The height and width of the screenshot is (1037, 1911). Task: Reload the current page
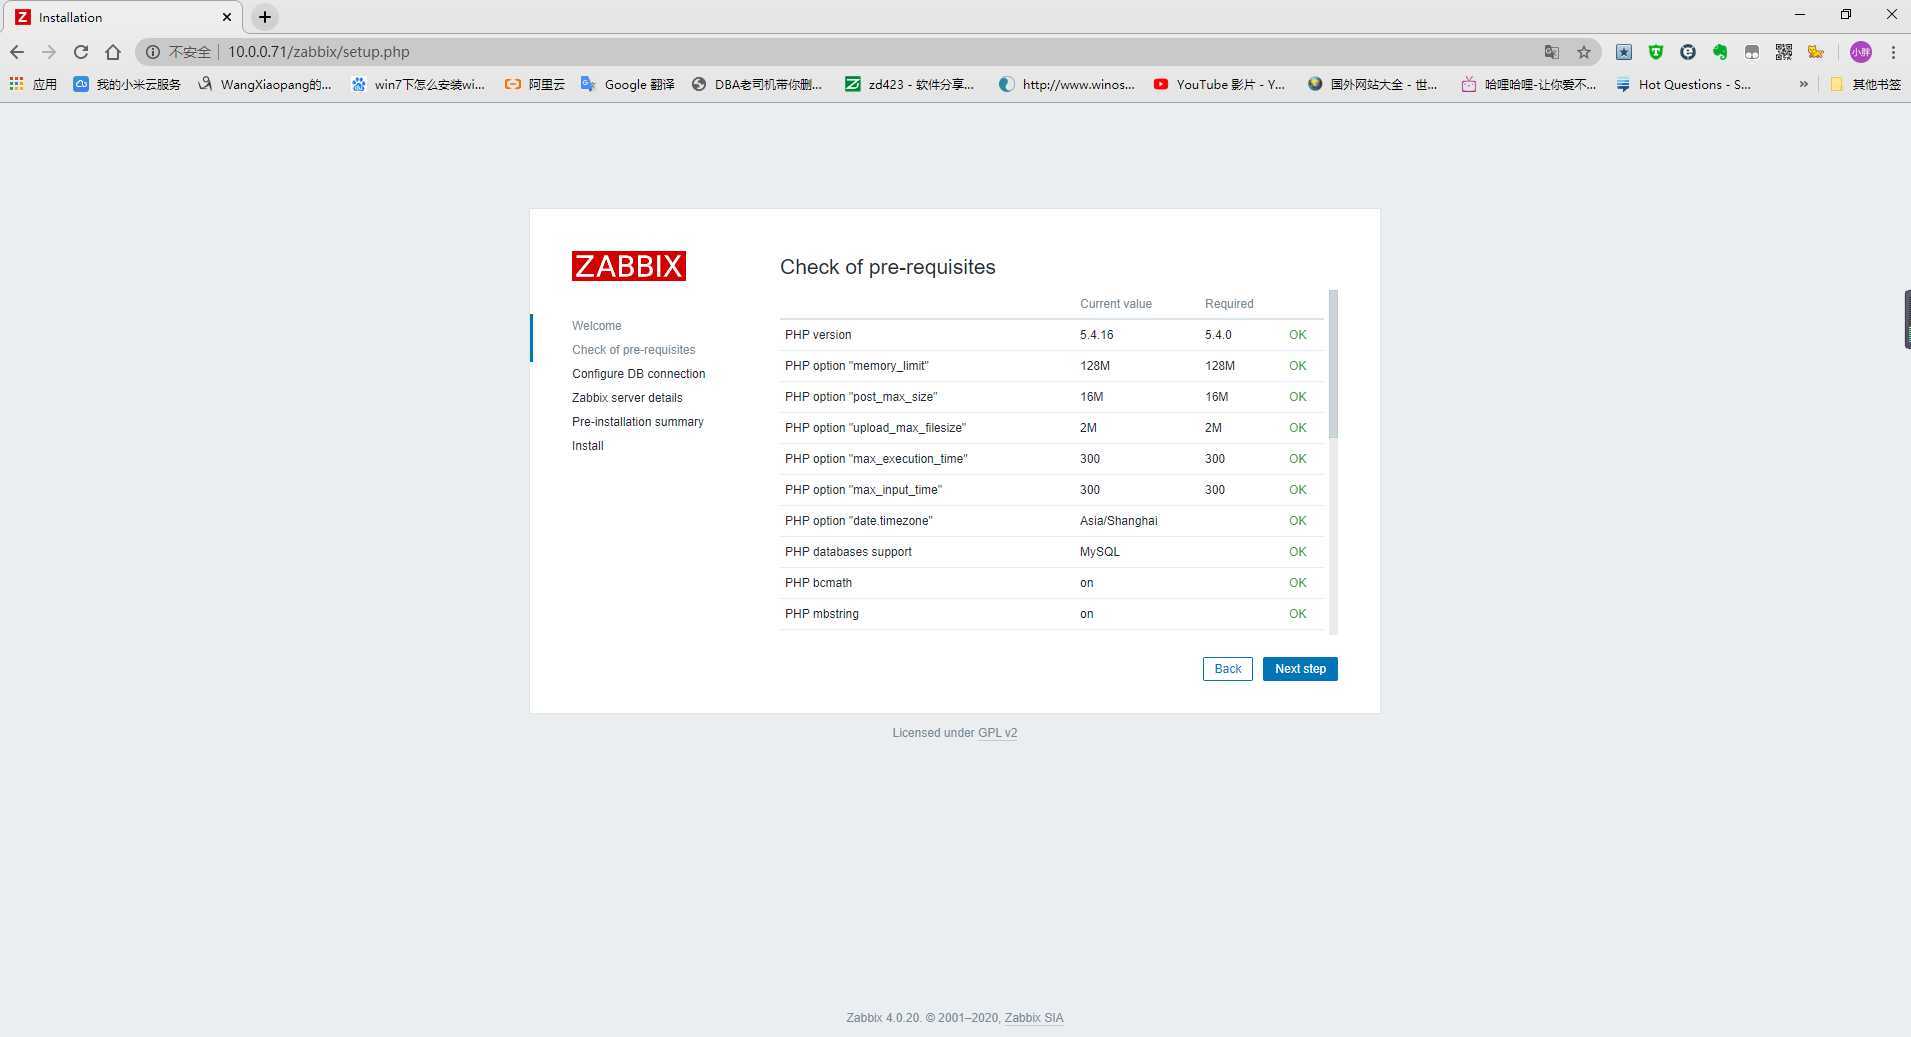[81, 52]
